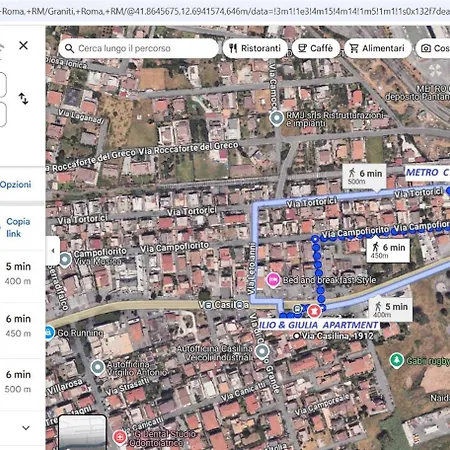Open the Opzioni link
This screenshot has height=450, width=450.
click(16, 184)
